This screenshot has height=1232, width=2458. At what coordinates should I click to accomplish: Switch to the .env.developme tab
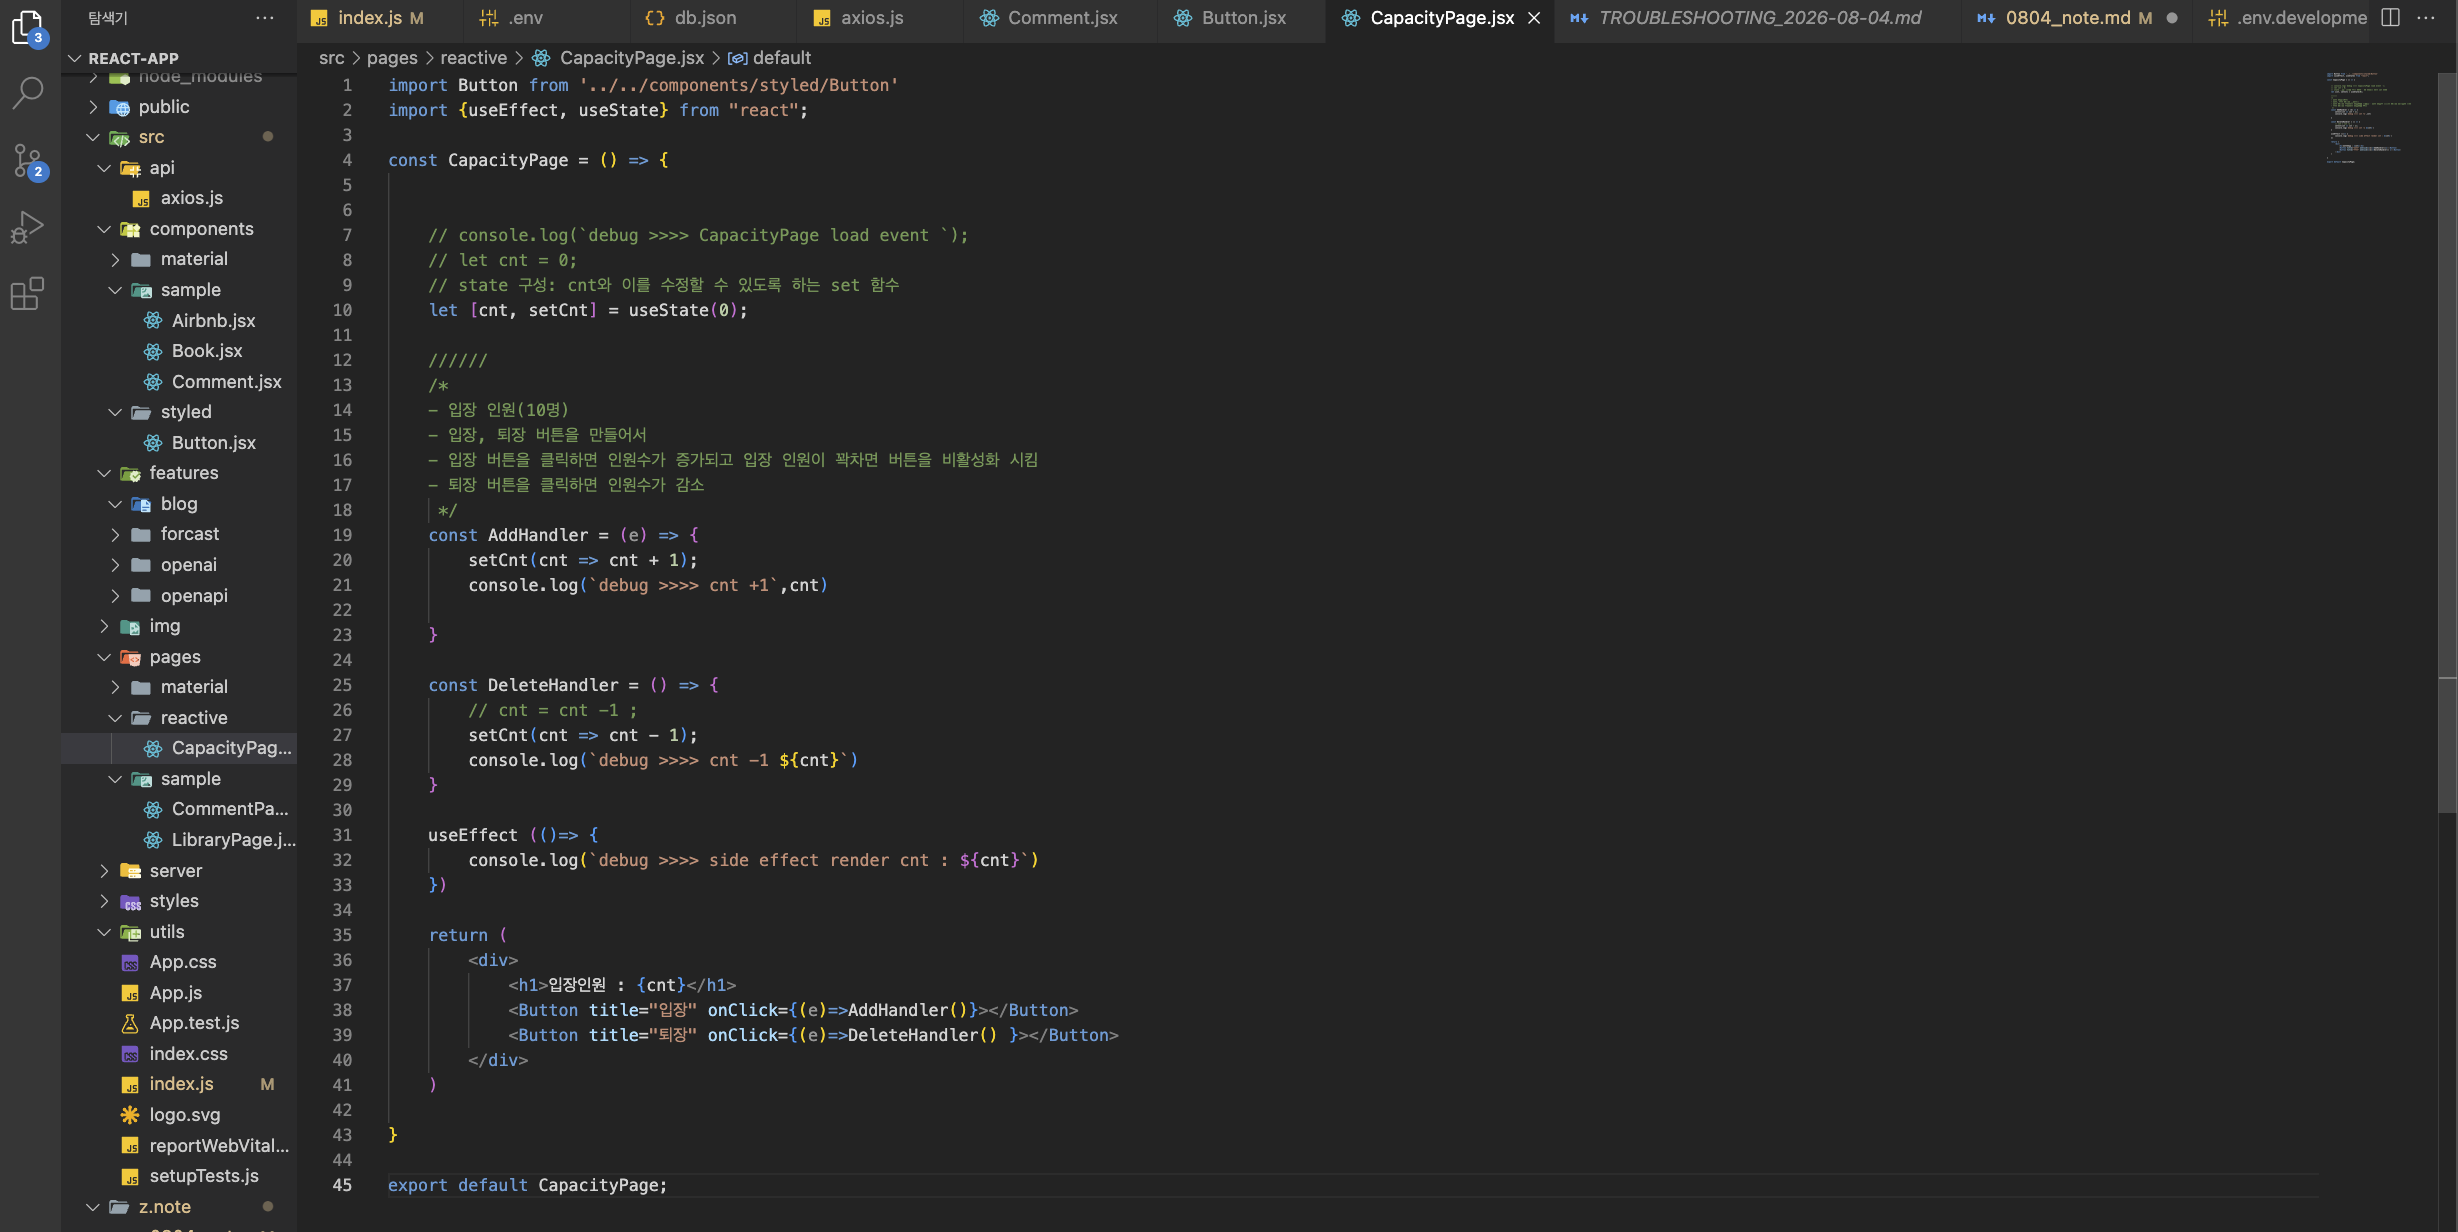2282,18
